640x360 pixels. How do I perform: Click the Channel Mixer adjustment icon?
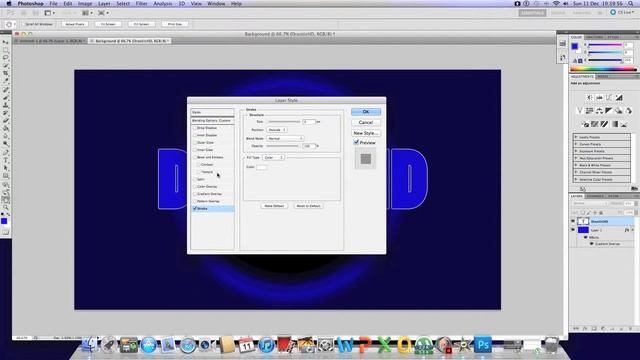(x=629, y=111)
